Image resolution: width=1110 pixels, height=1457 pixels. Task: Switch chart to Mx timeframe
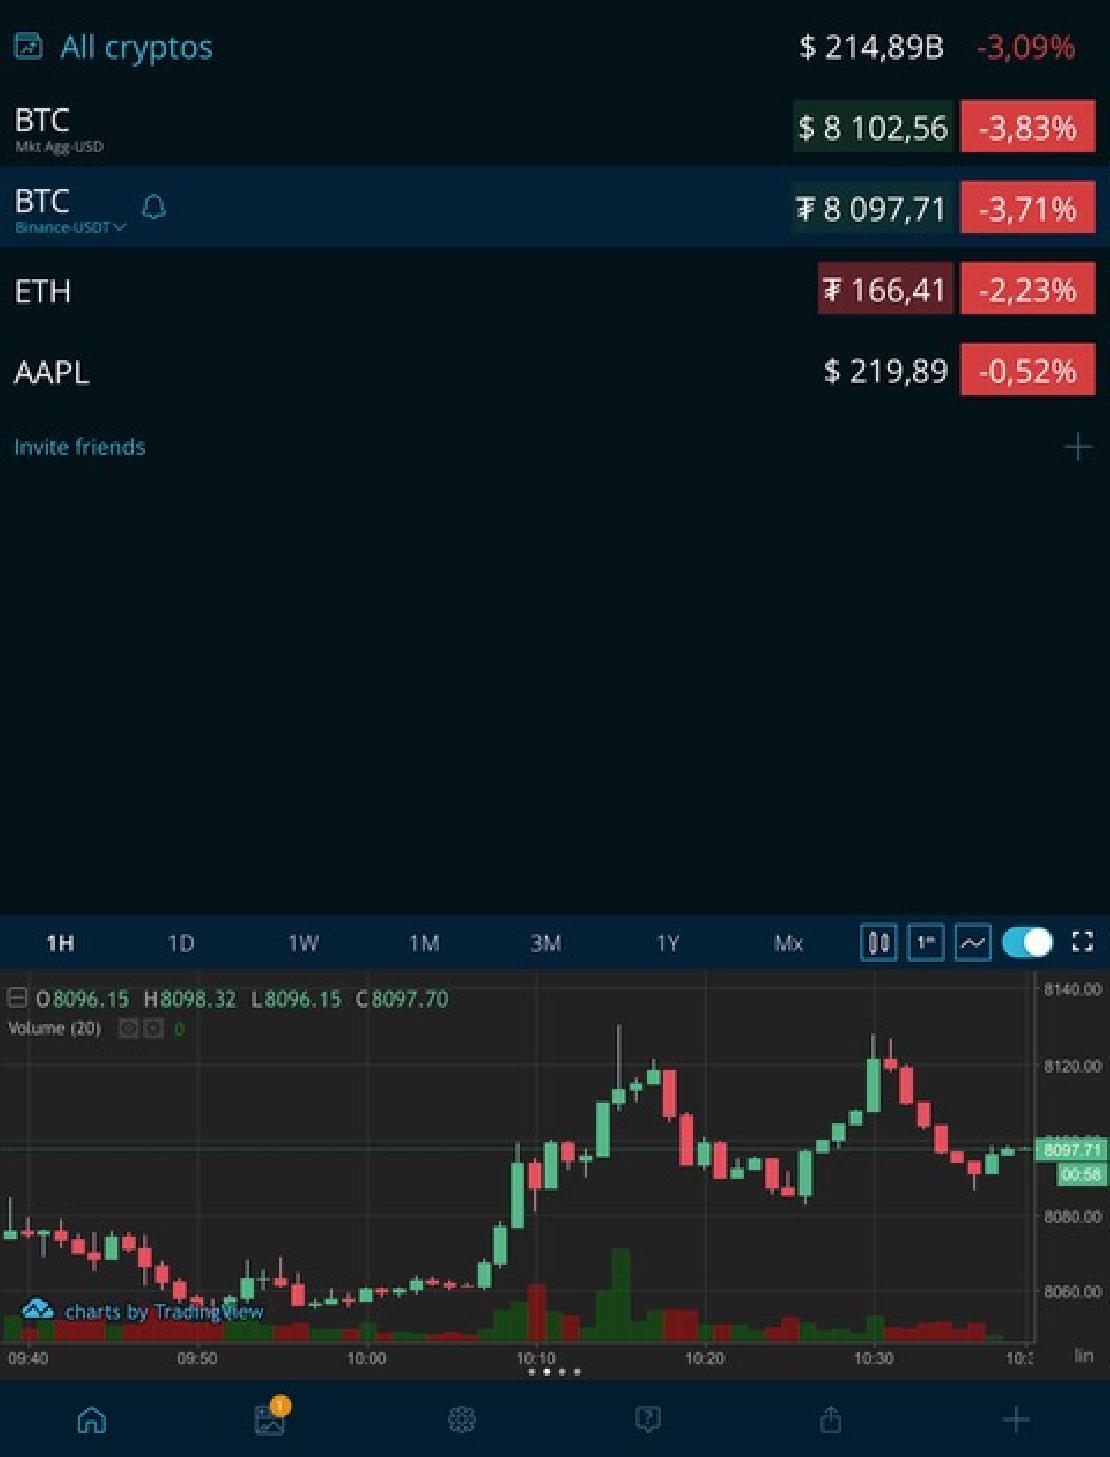788,943
